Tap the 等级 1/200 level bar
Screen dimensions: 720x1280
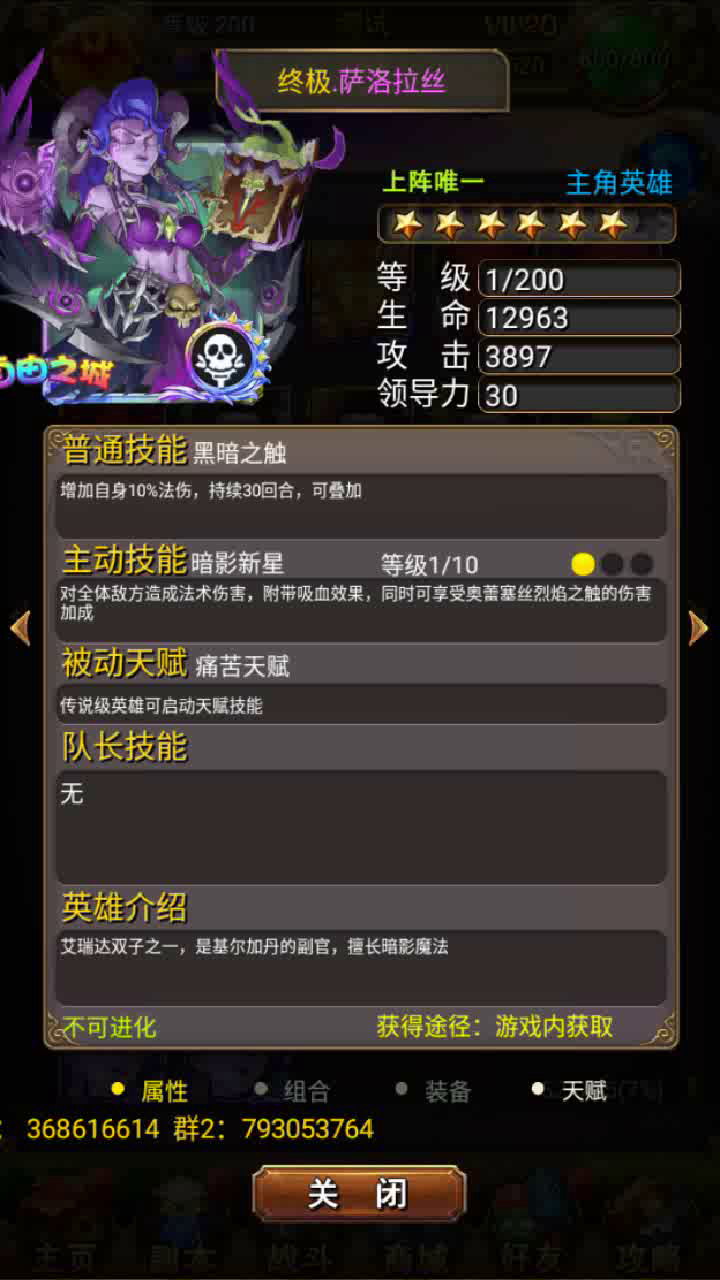click(x=579, y=279)
